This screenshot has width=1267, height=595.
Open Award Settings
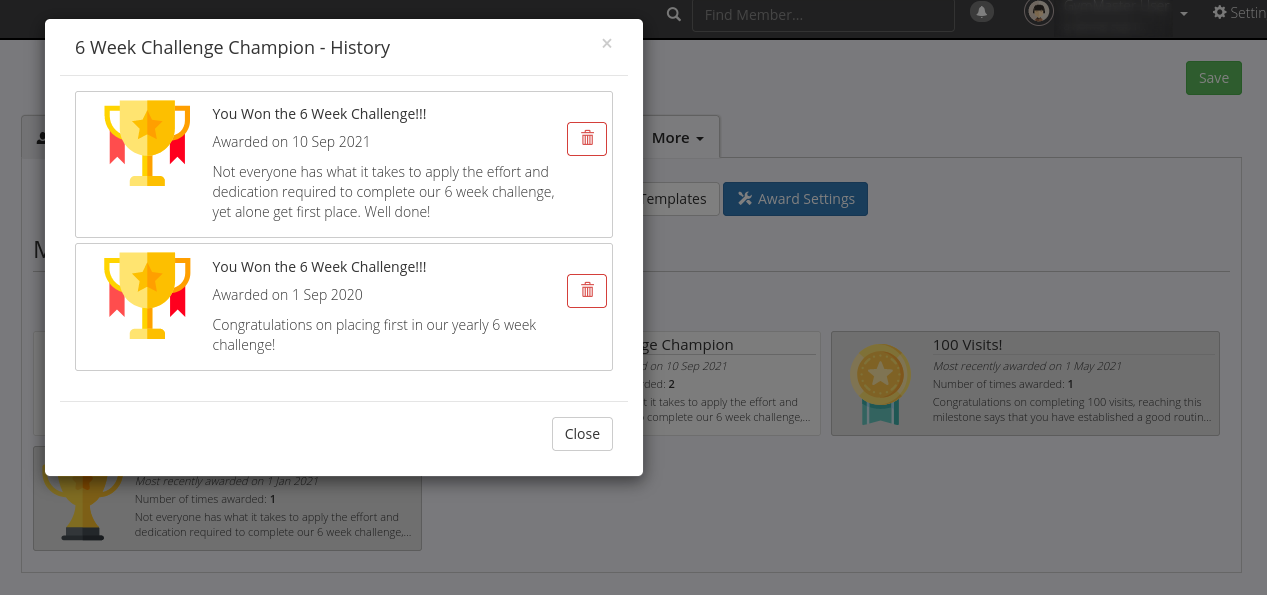[795, 199]
